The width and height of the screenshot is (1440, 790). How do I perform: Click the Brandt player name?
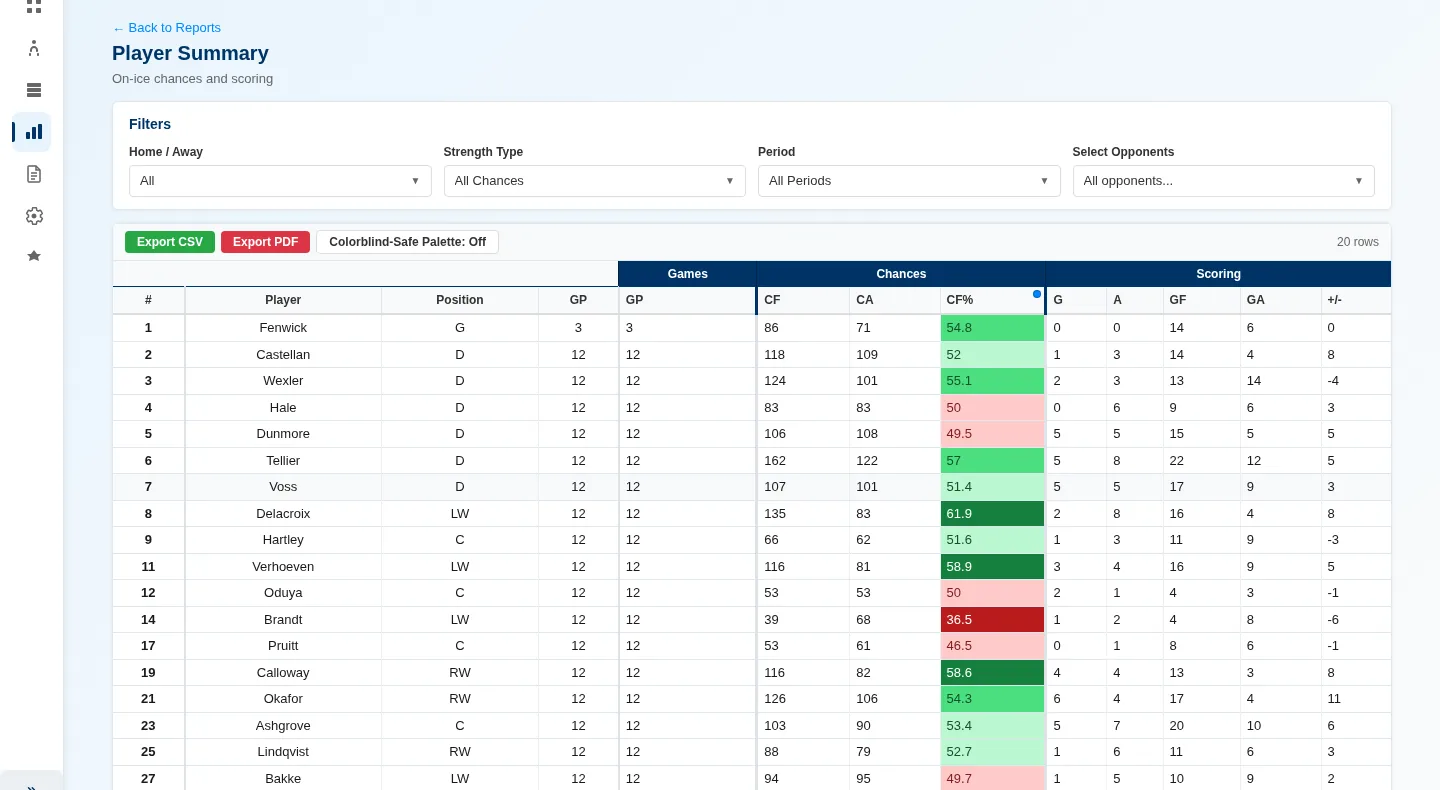pos(283,620)
